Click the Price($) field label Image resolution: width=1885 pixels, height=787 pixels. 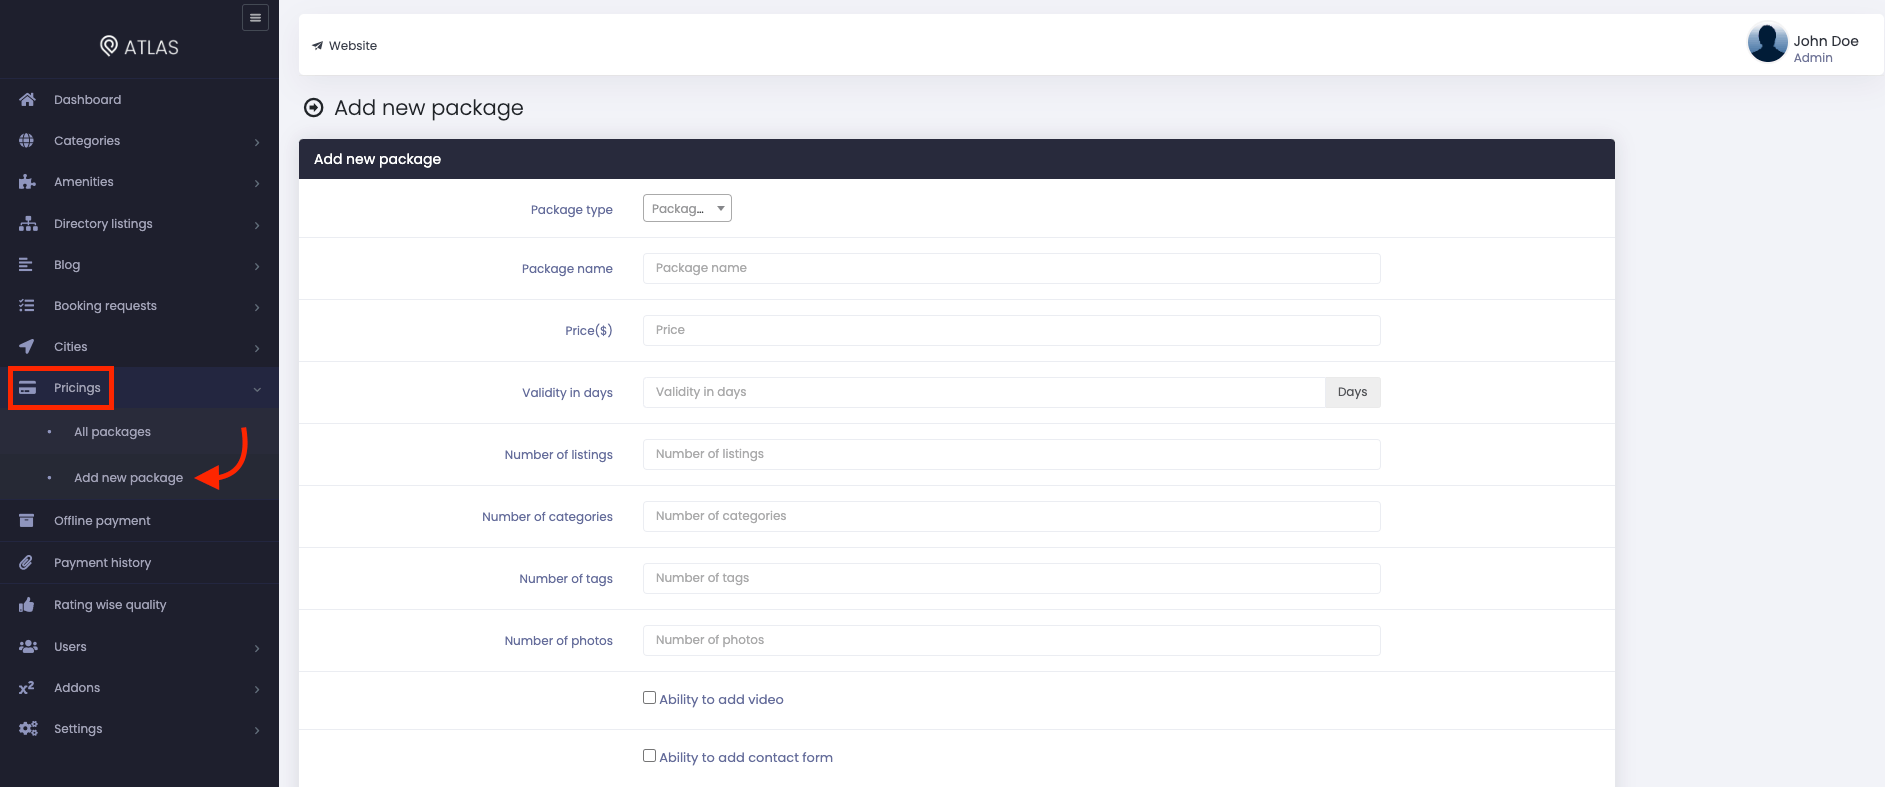coord(588,331)
